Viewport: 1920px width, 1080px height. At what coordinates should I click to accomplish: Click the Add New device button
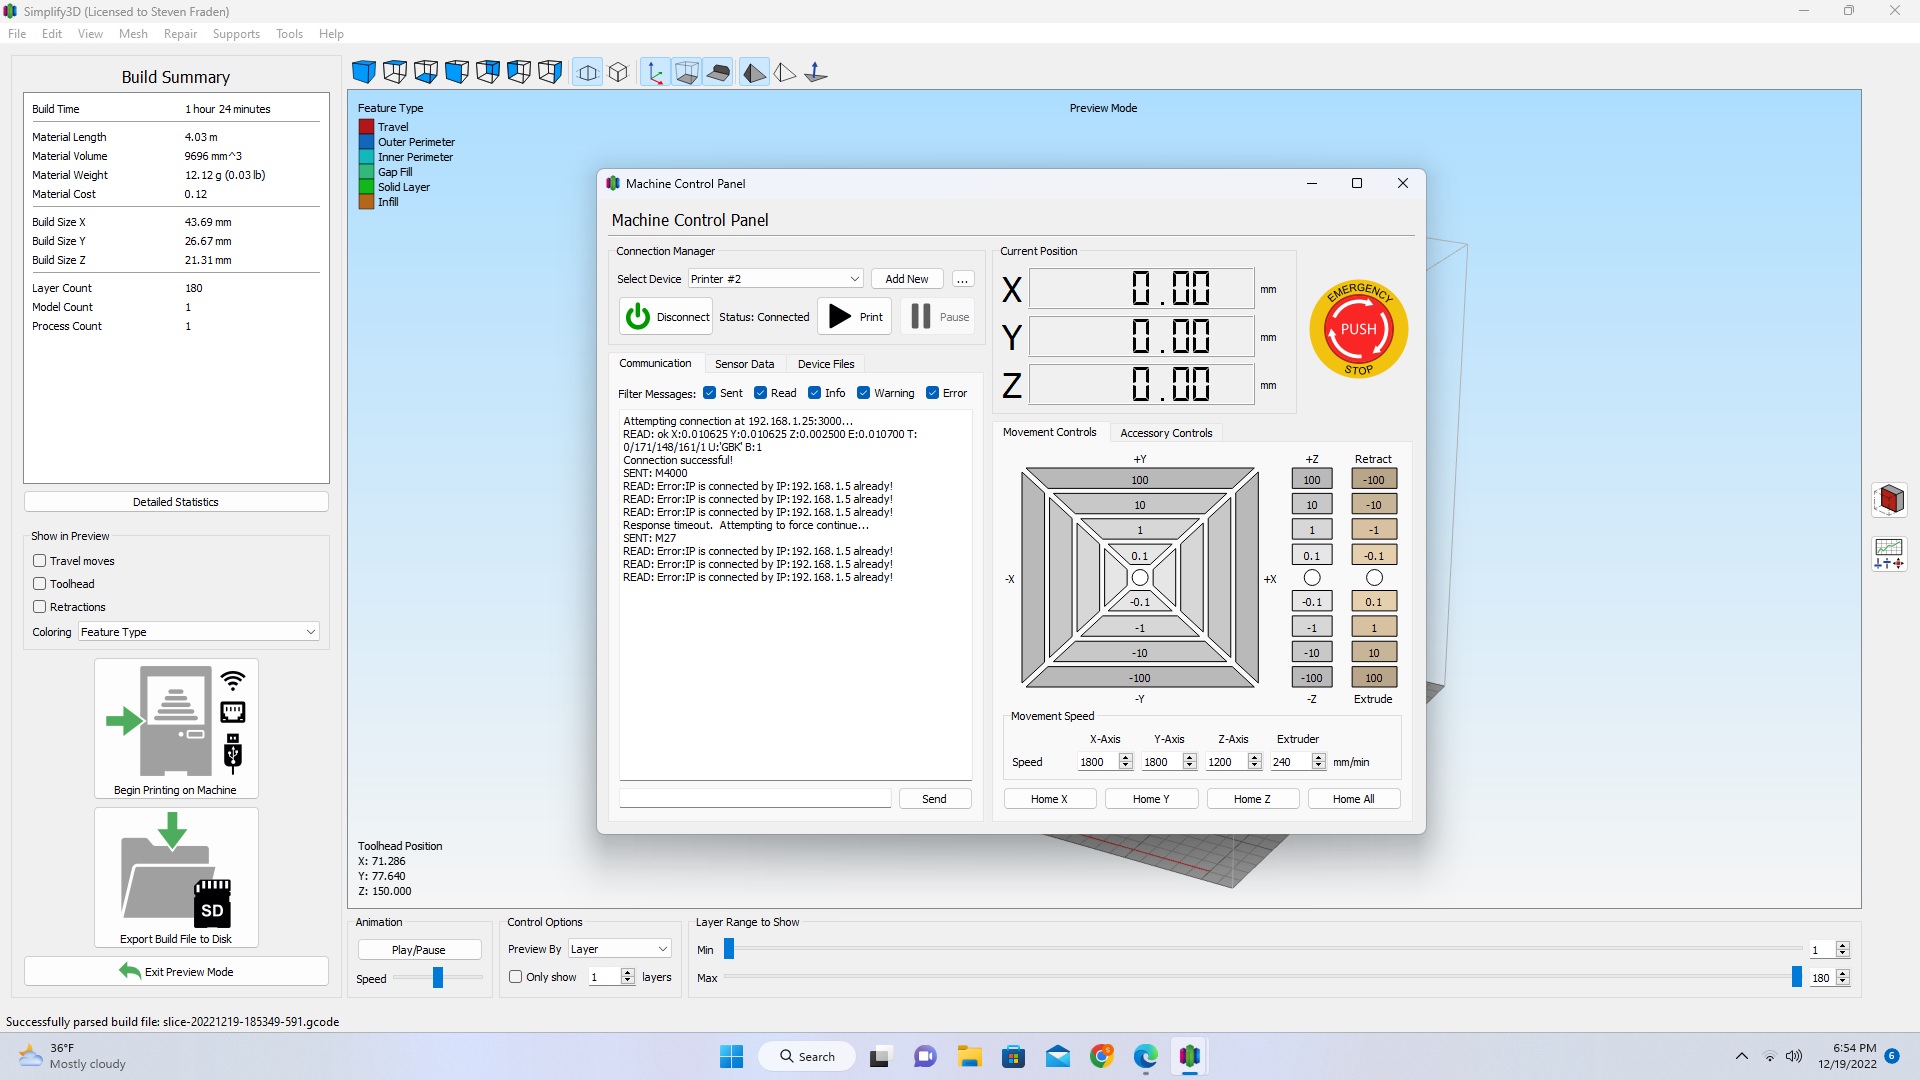tap(907, 279)
